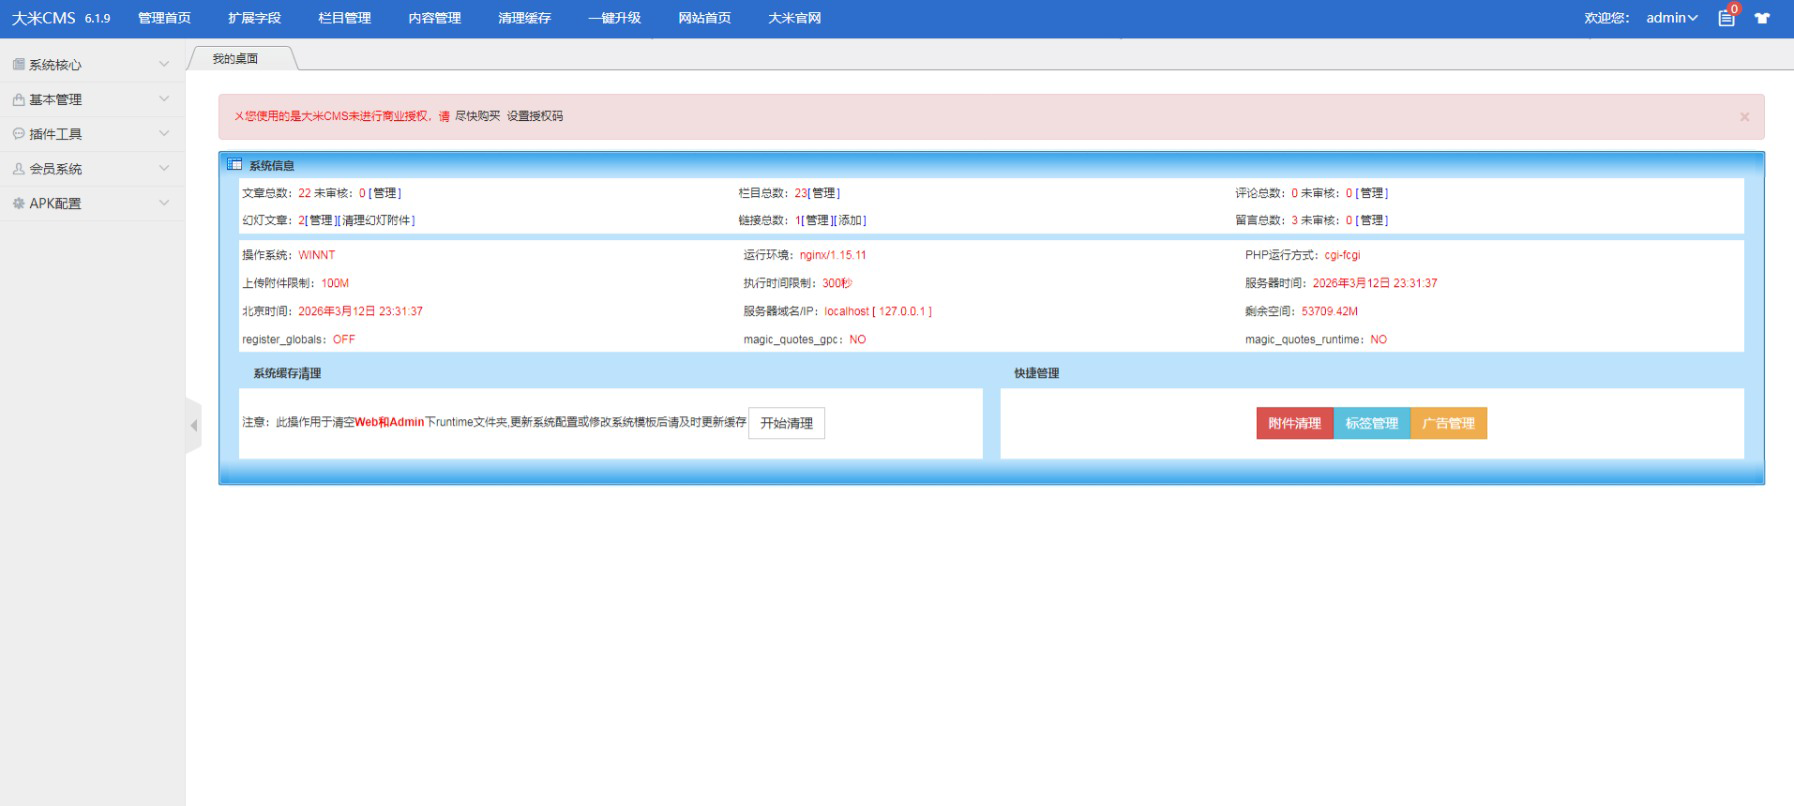Select the 我的桌面 tab
This screenshot has width=1794, height=806.
(x=236, y=59)
